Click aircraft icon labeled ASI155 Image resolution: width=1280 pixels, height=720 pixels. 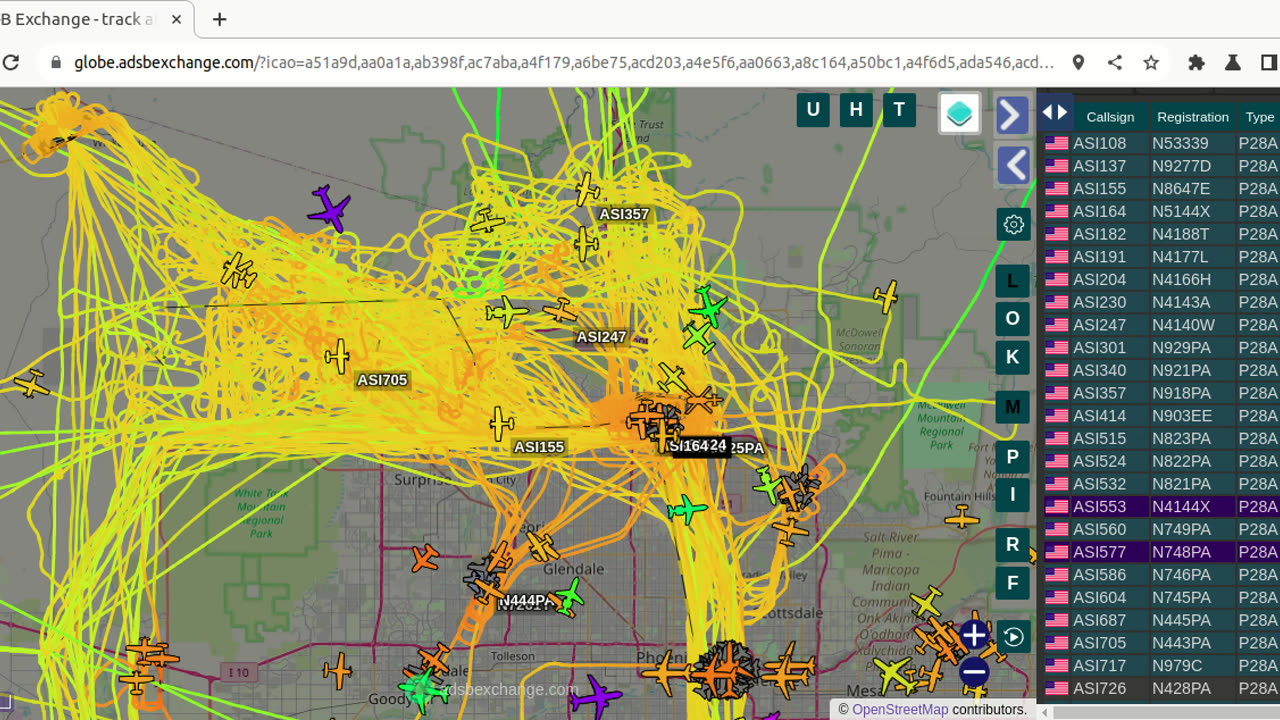[x=502, y=424]
